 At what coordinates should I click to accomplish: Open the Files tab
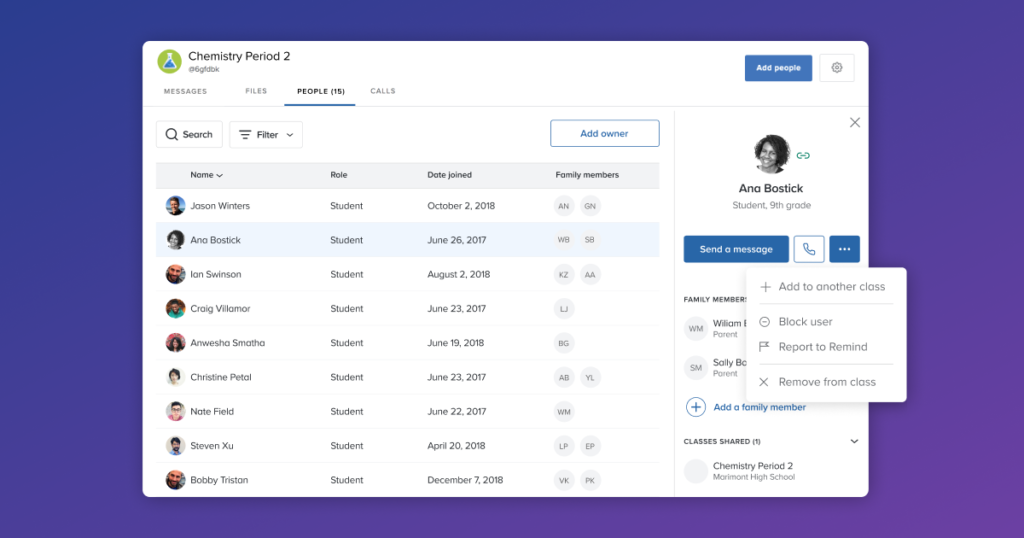point(256,91)
